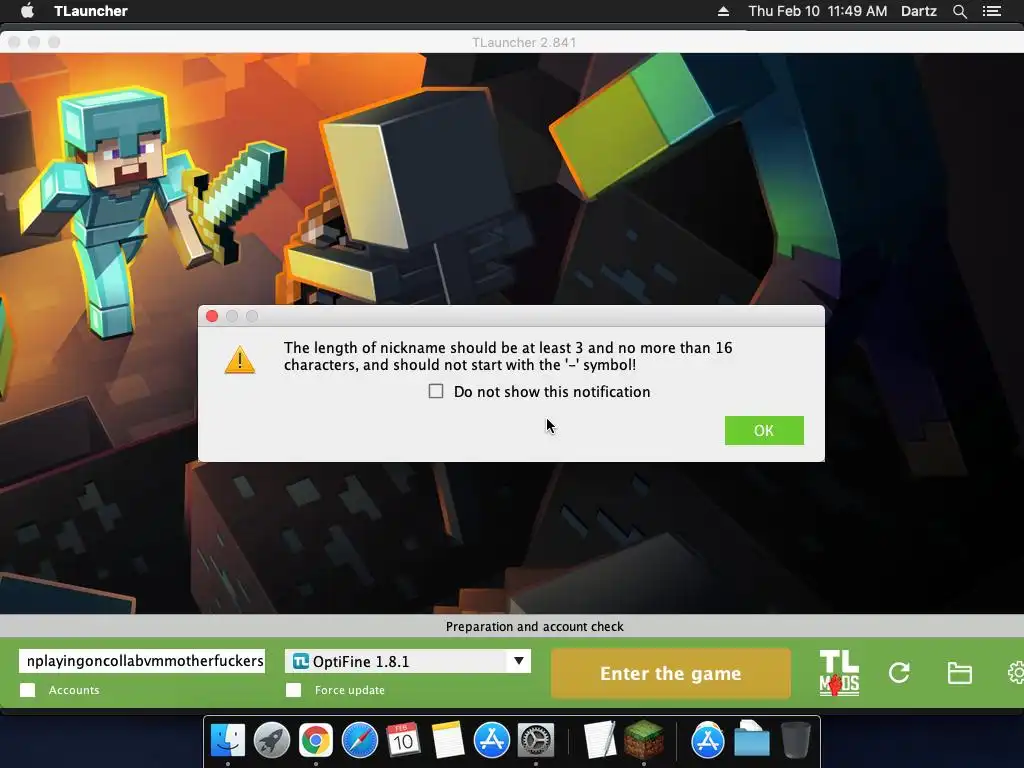This screenshot has width=1024, height=768.
Task: Open Spotlight search magnifier
Action: point(959,11)
